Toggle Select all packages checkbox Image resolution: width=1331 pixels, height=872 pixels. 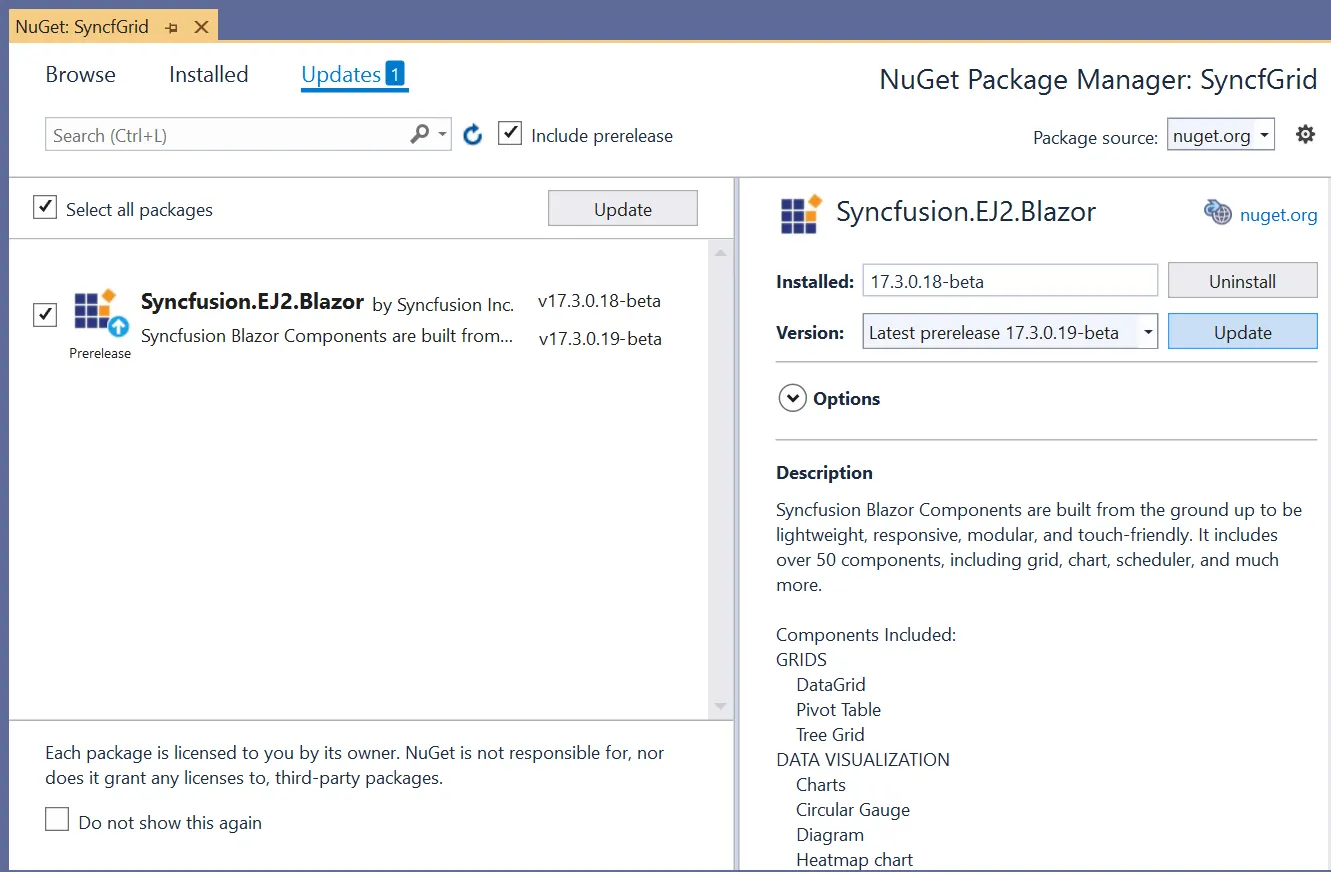coord(45,207)
